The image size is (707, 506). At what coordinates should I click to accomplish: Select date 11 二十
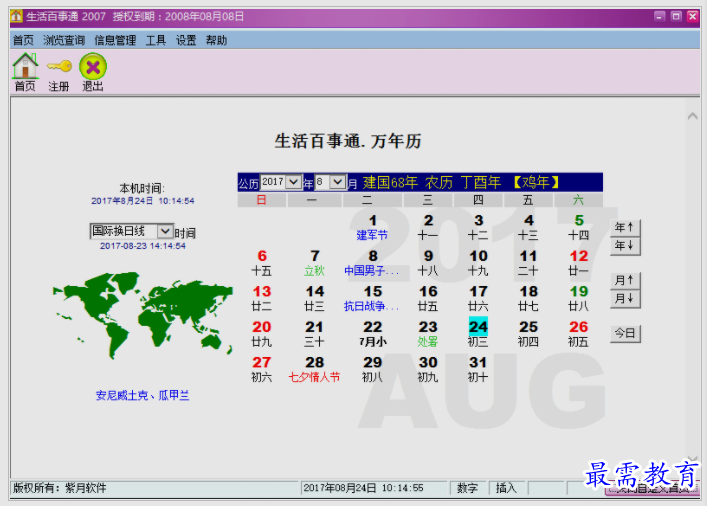(x=528, y=262)
